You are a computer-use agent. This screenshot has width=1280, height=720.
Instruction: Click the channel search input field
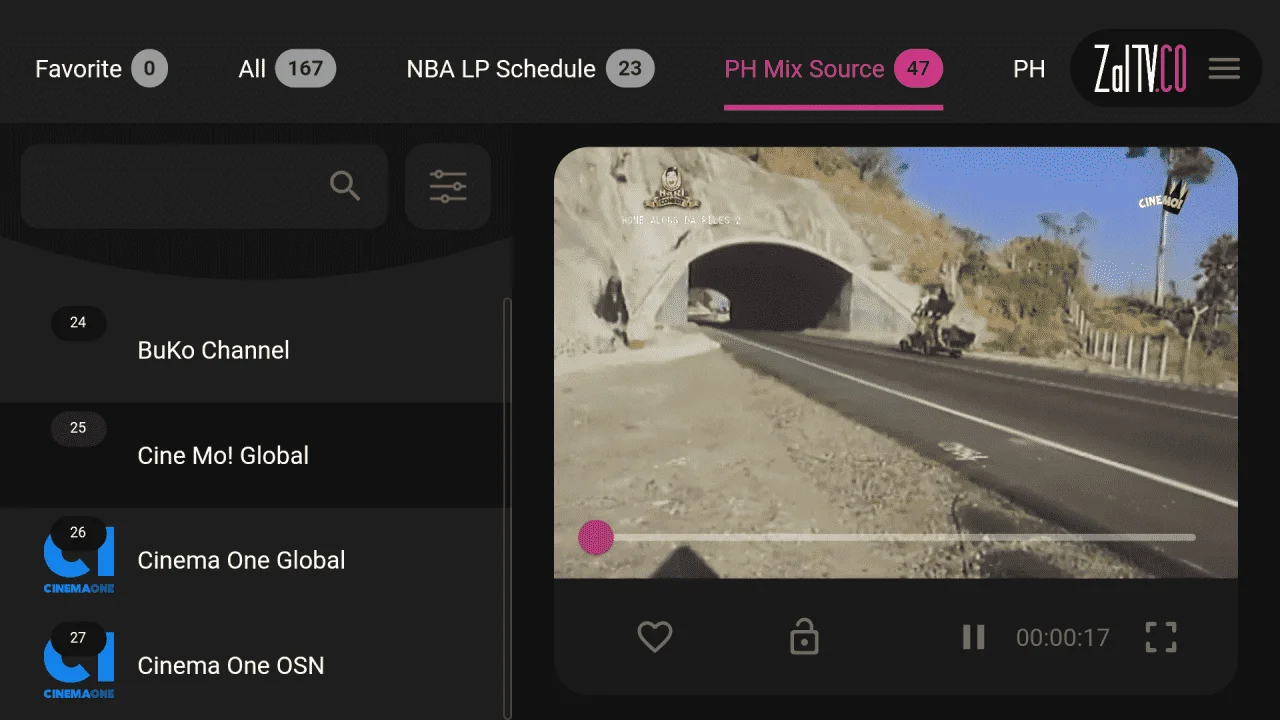[x=204, y=186]
